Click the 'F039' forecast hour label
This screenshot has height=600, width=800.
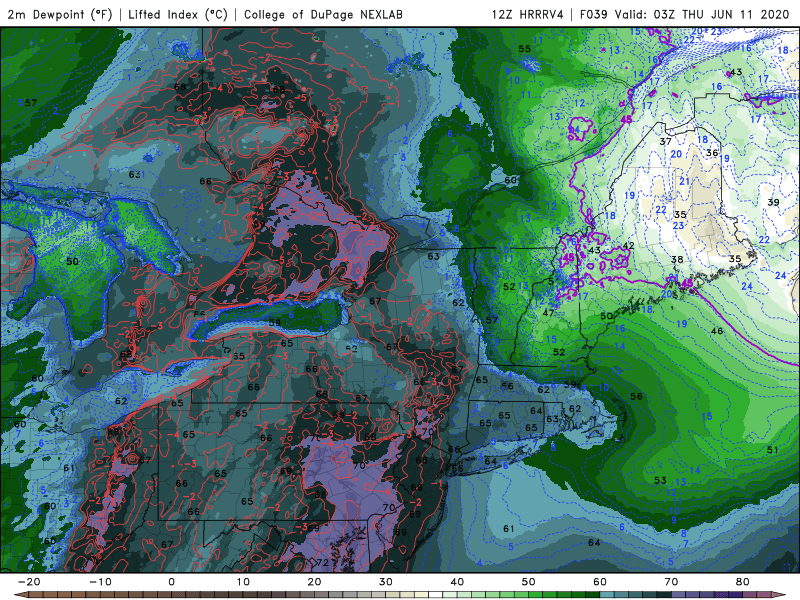pyautogui.click(x=593, y=14)
